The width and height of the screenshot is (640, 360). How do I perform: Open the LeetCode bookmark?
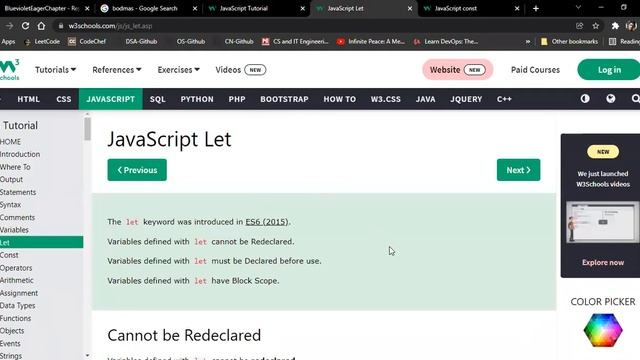(42, 41)
